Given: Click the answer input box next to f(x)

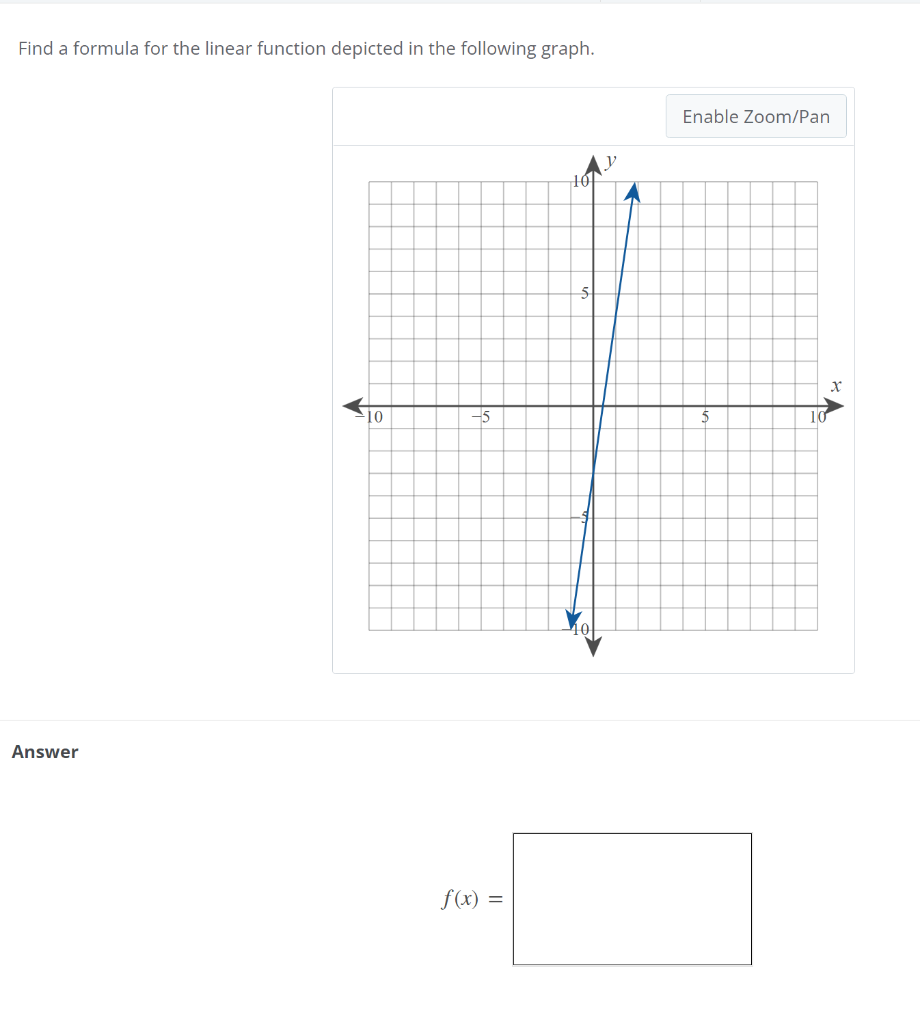Looking at the screenshot, I should click(x=632, y=898).
